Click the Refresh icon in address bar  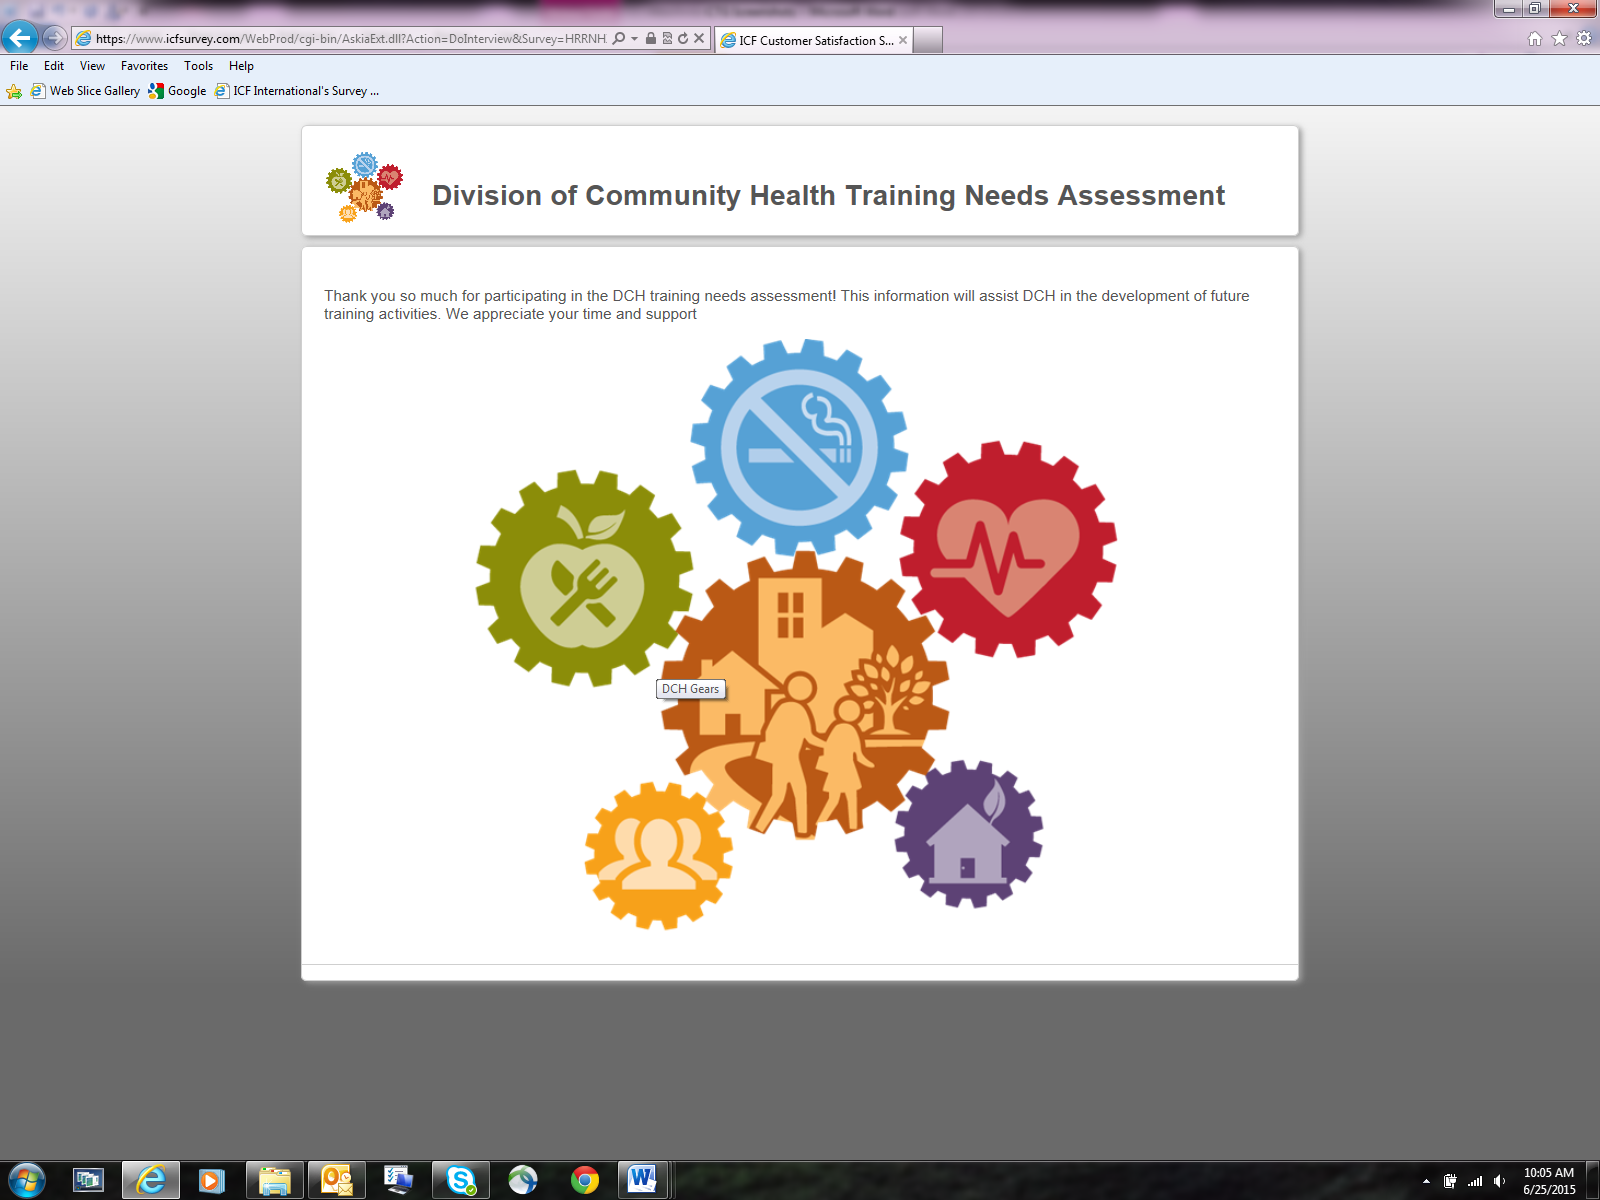tap(683, 39)
